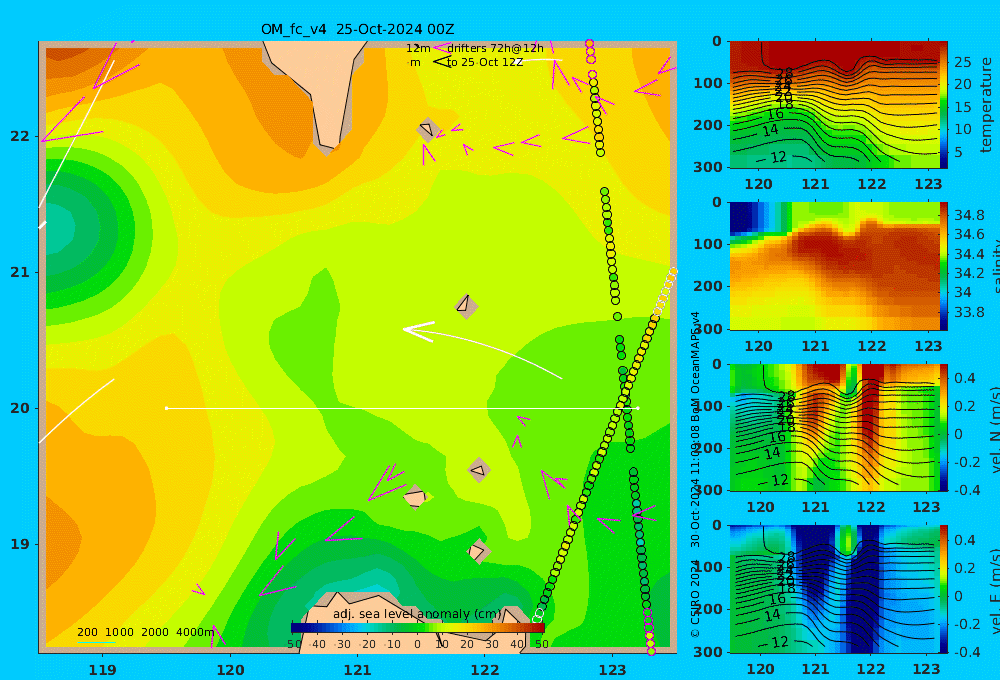Click contour label 12 in vel. E panel
This screenshot has width=1000, height=680.
(779, 642)
